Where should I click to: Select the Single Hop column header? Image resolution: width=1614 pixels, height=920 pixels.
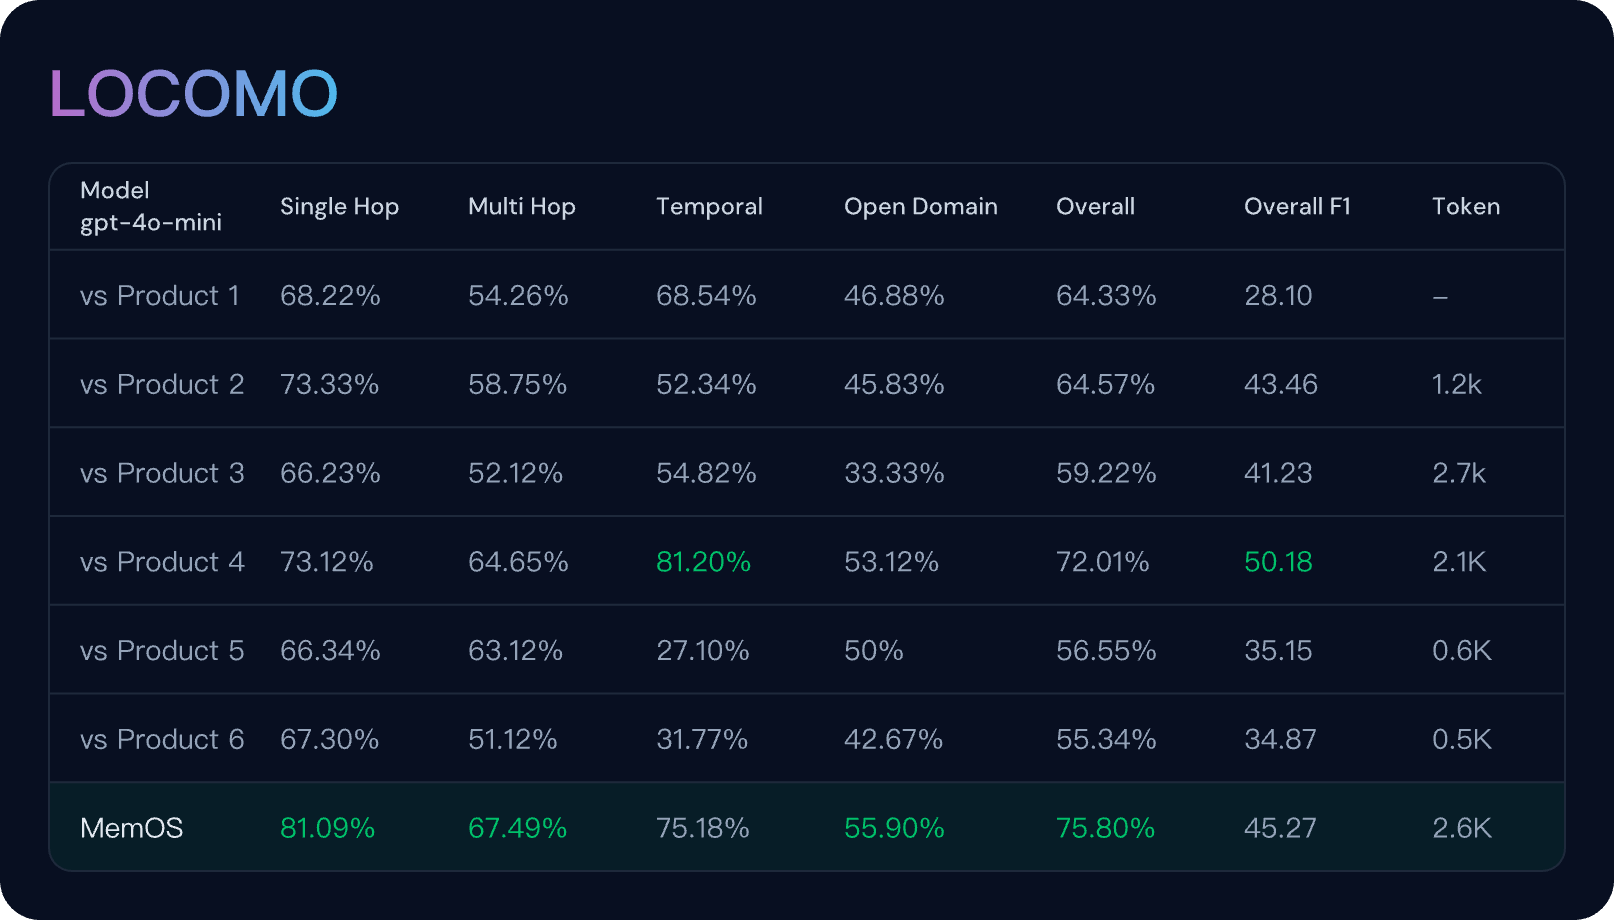pyautogui.click(x=339, y=207)
